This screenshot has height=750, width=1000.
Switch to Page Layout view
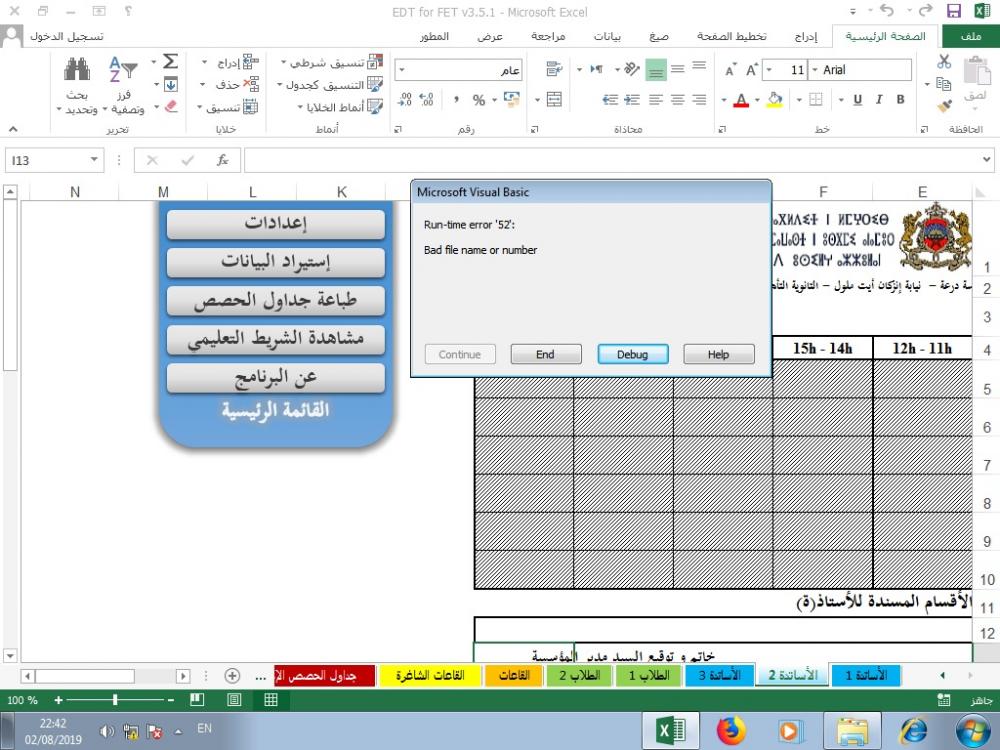234,700
